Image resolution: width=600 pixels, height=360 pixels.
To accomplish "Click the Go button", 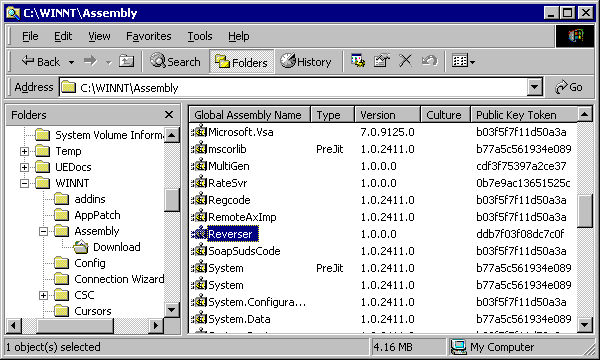I will [x=569, y=88].
